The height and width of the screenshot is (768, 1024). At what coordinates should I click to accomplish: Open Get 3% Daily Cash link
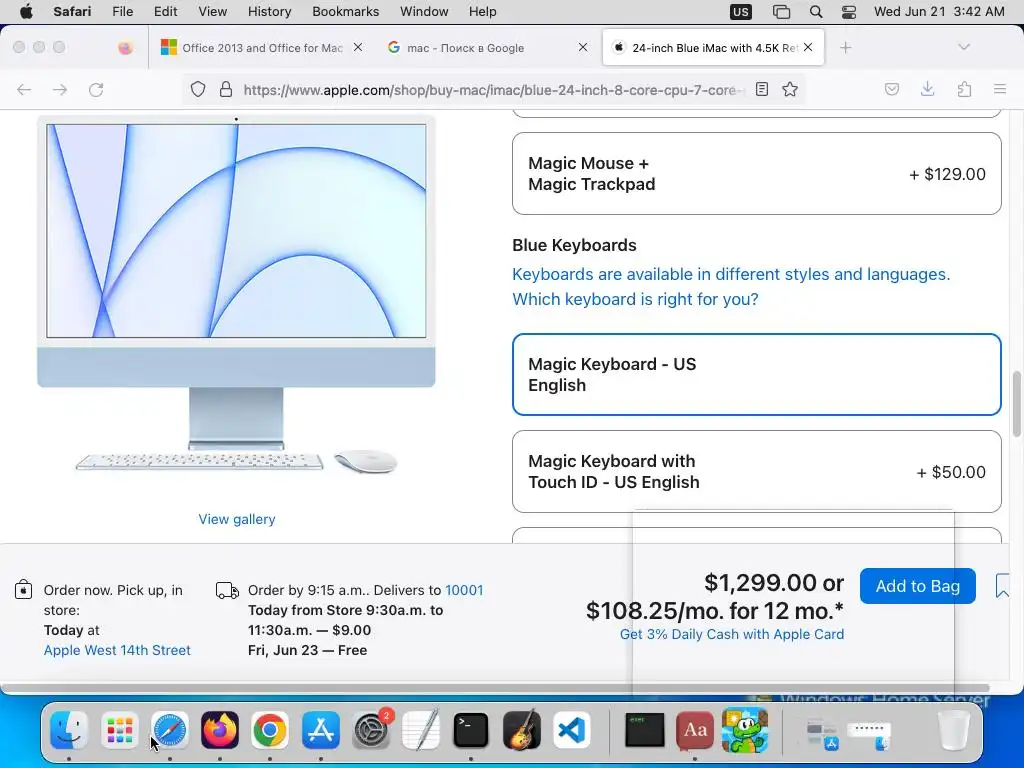(732, 634)
